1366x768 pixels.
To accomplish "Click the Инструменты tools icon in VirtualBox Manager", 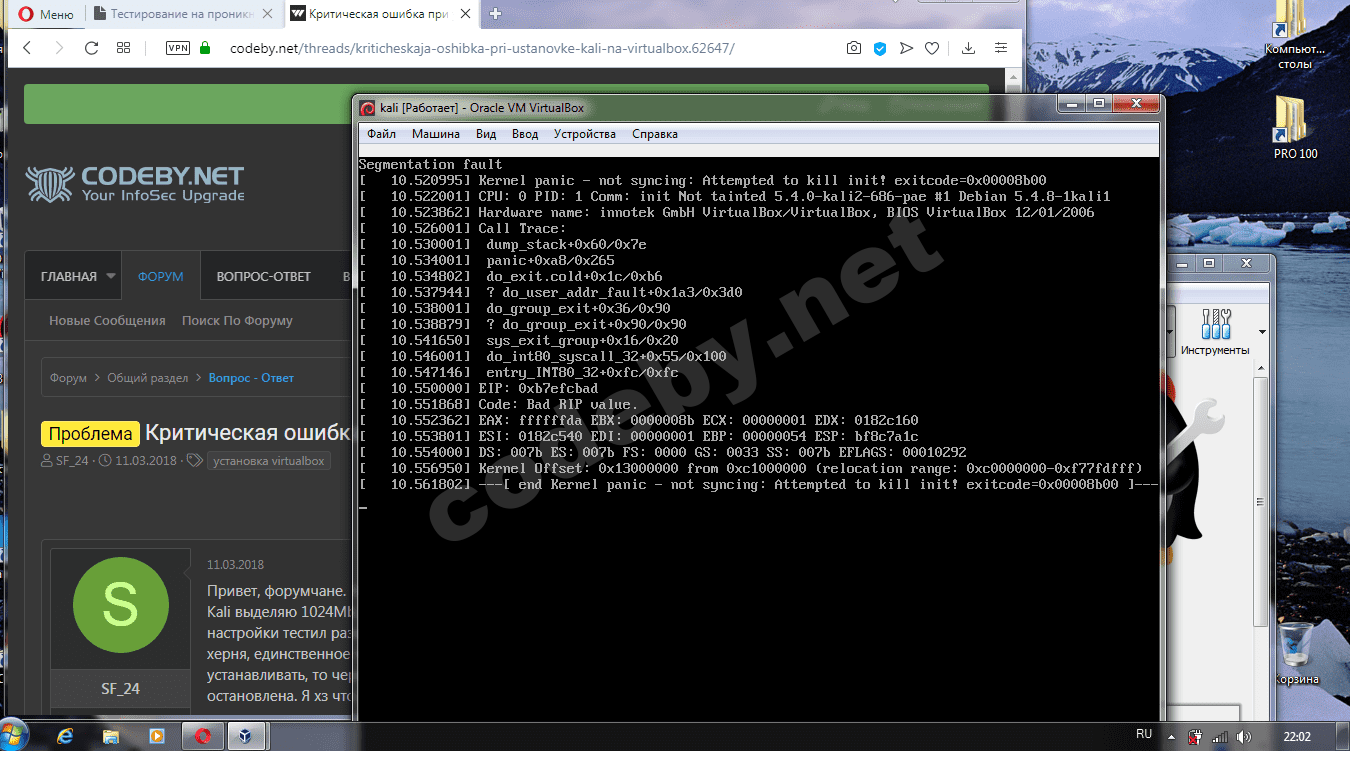I will coord(1215,332).
